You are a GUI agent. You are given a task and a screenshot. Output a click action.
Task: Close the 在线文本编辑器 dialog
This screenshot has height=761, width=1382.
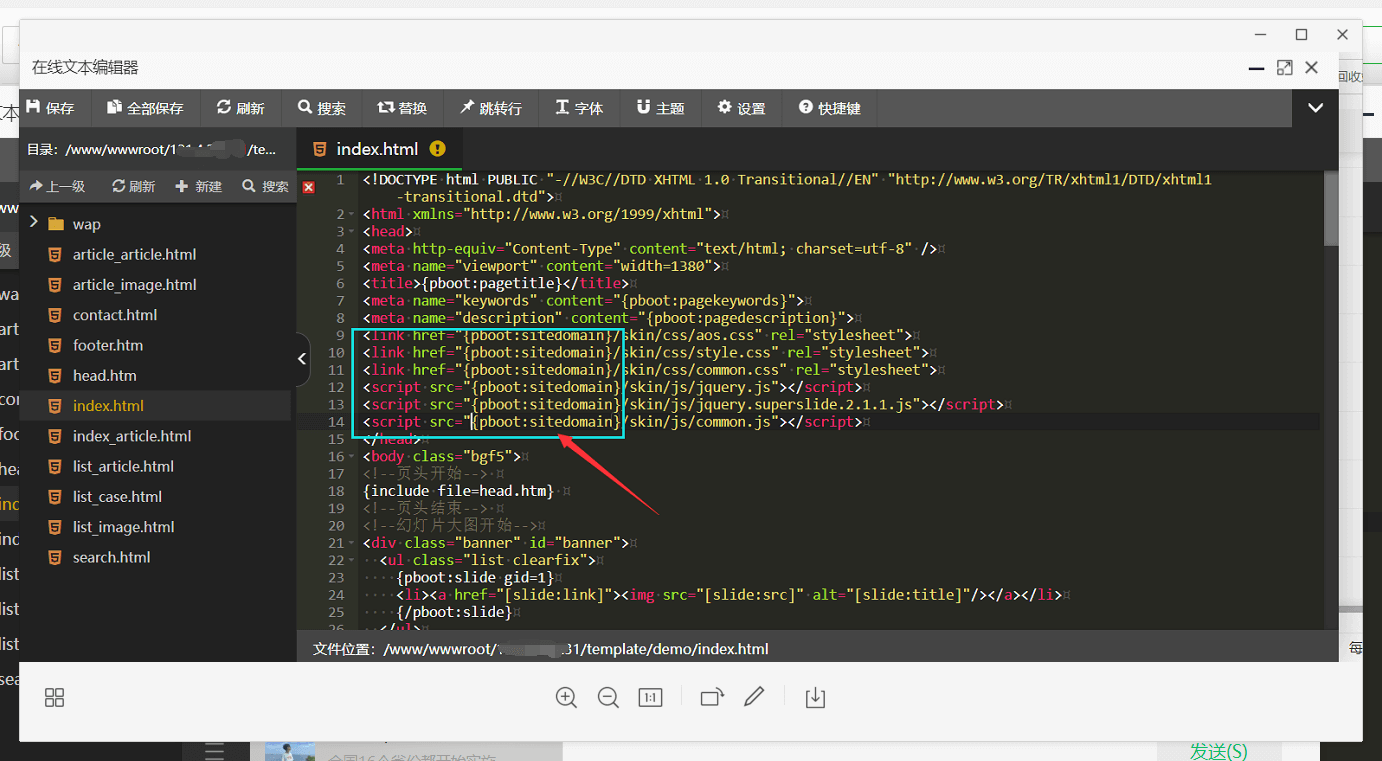point(1312,68)
